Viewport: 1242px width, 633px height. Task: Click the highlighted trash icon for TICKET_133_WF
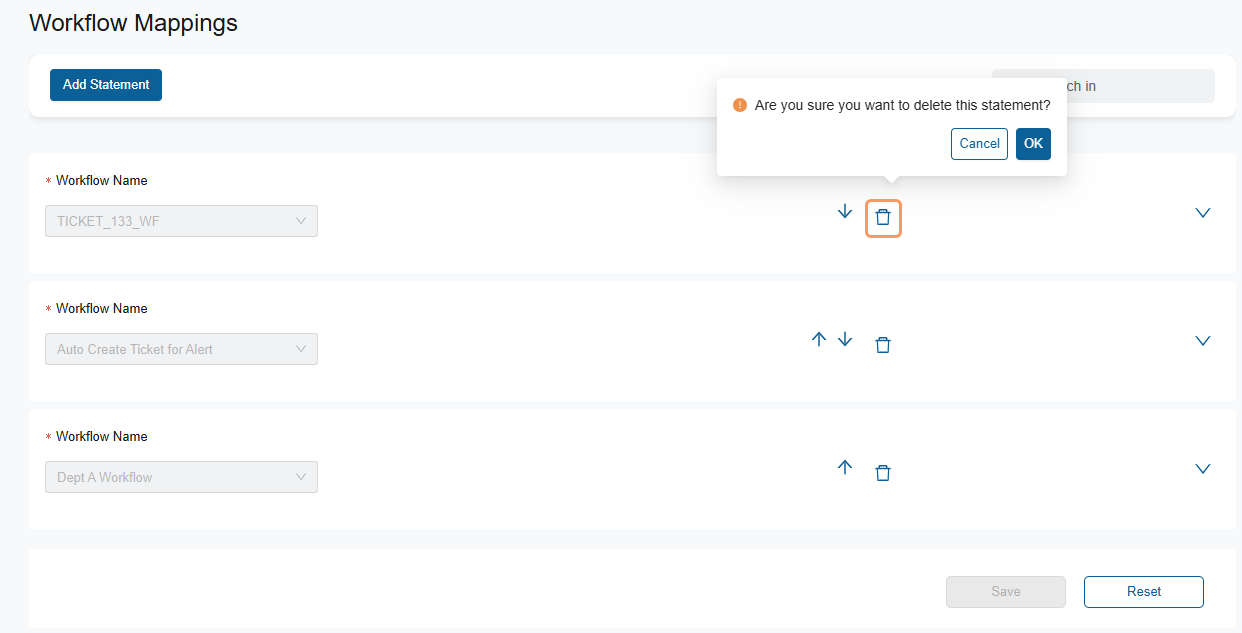(x=883, y=218)
